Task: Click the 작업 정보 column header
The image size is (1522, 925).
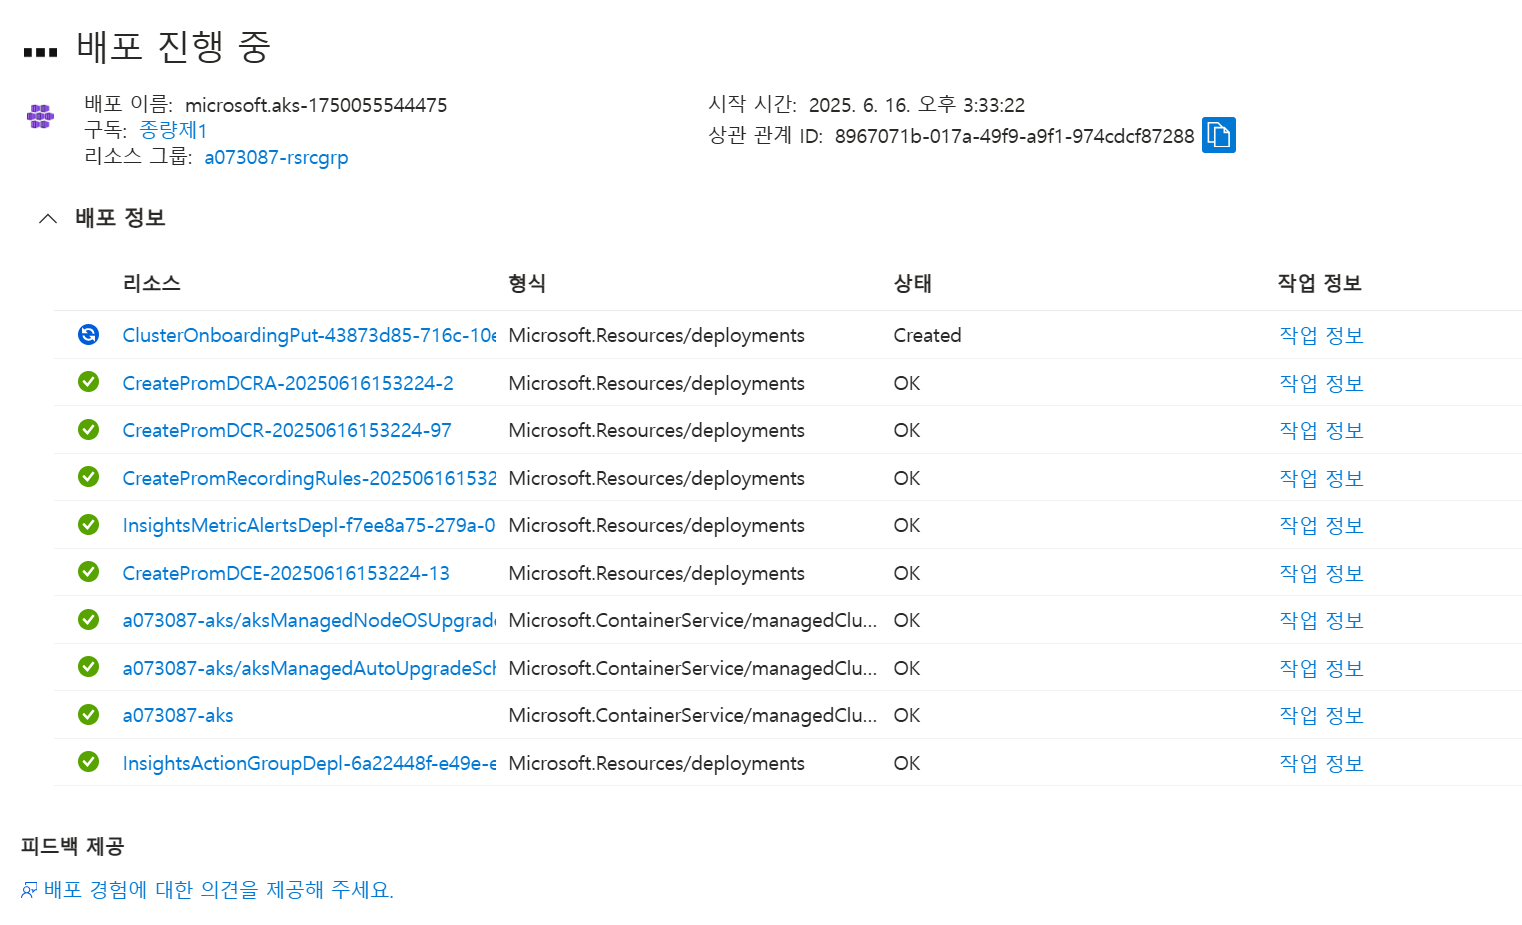Action: point(1319,283)
